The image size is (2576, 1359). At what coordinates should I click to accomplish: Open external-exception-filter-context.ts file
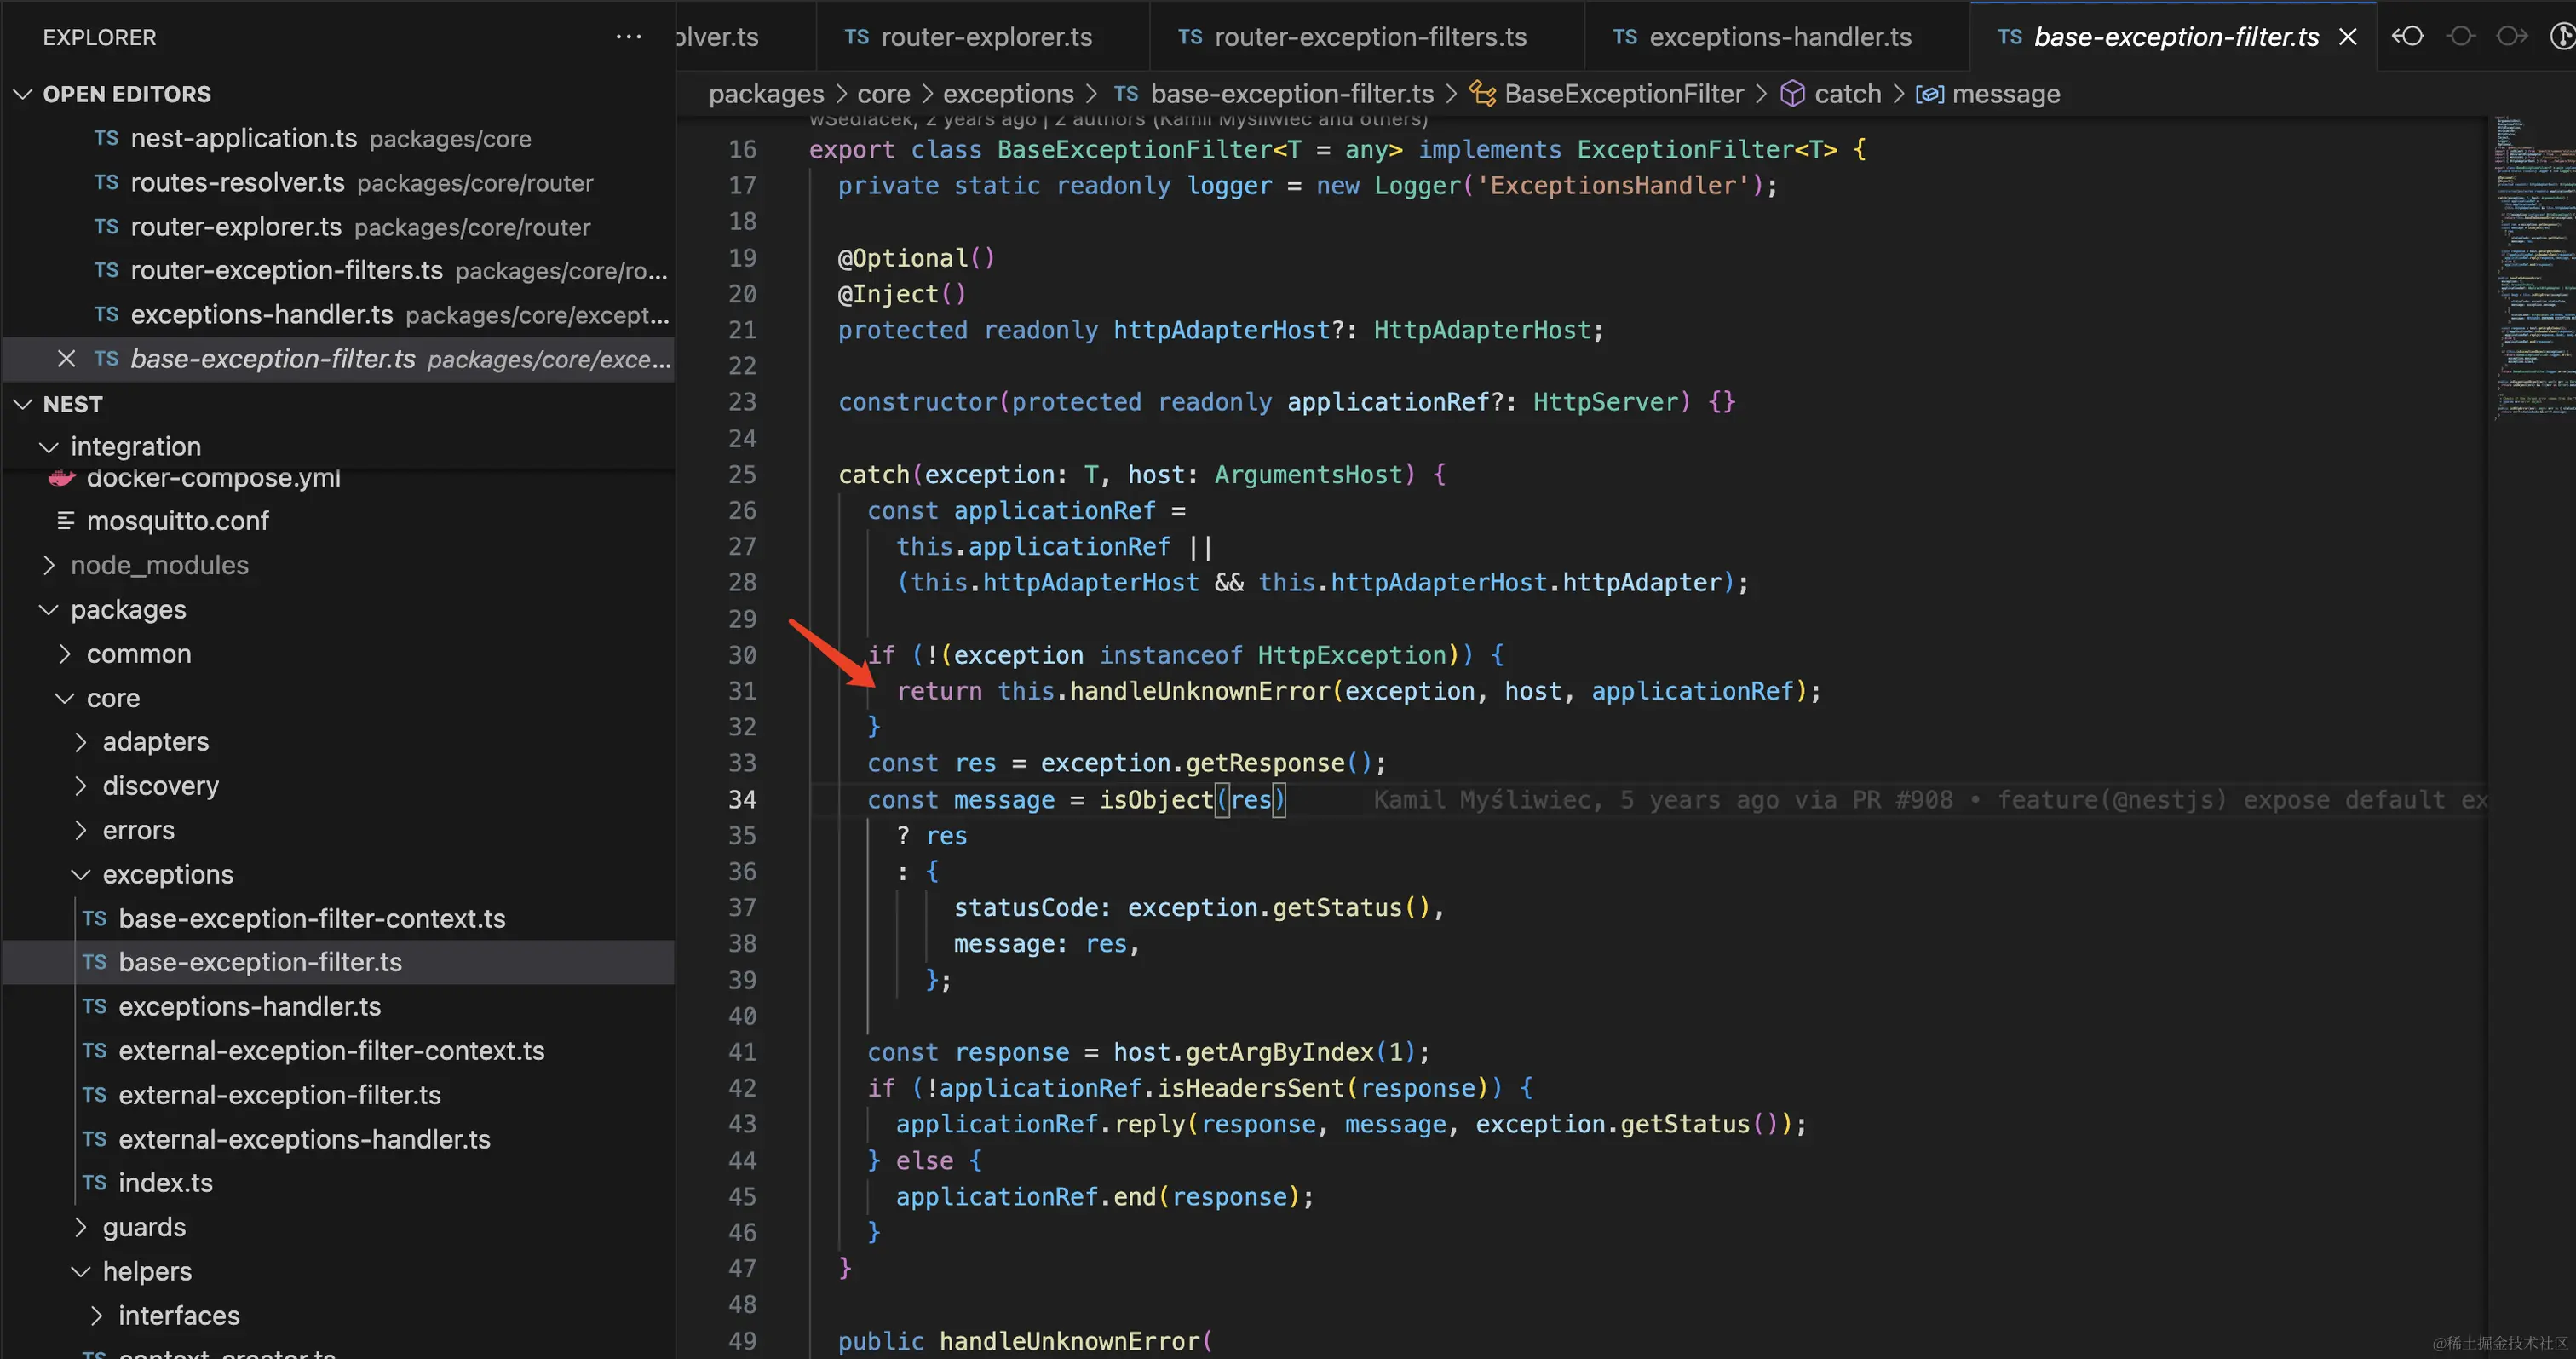(338, 1050)
